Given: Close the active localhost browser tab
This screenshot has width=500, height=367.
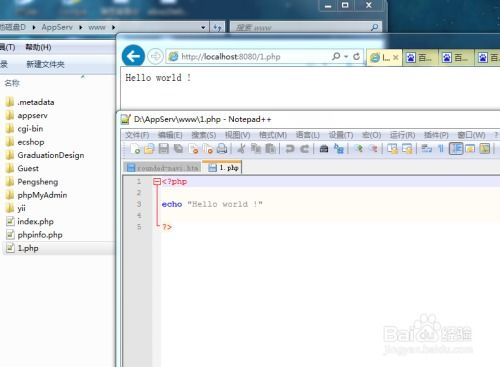Looking at the screenshot, I should tap(396, 58).
